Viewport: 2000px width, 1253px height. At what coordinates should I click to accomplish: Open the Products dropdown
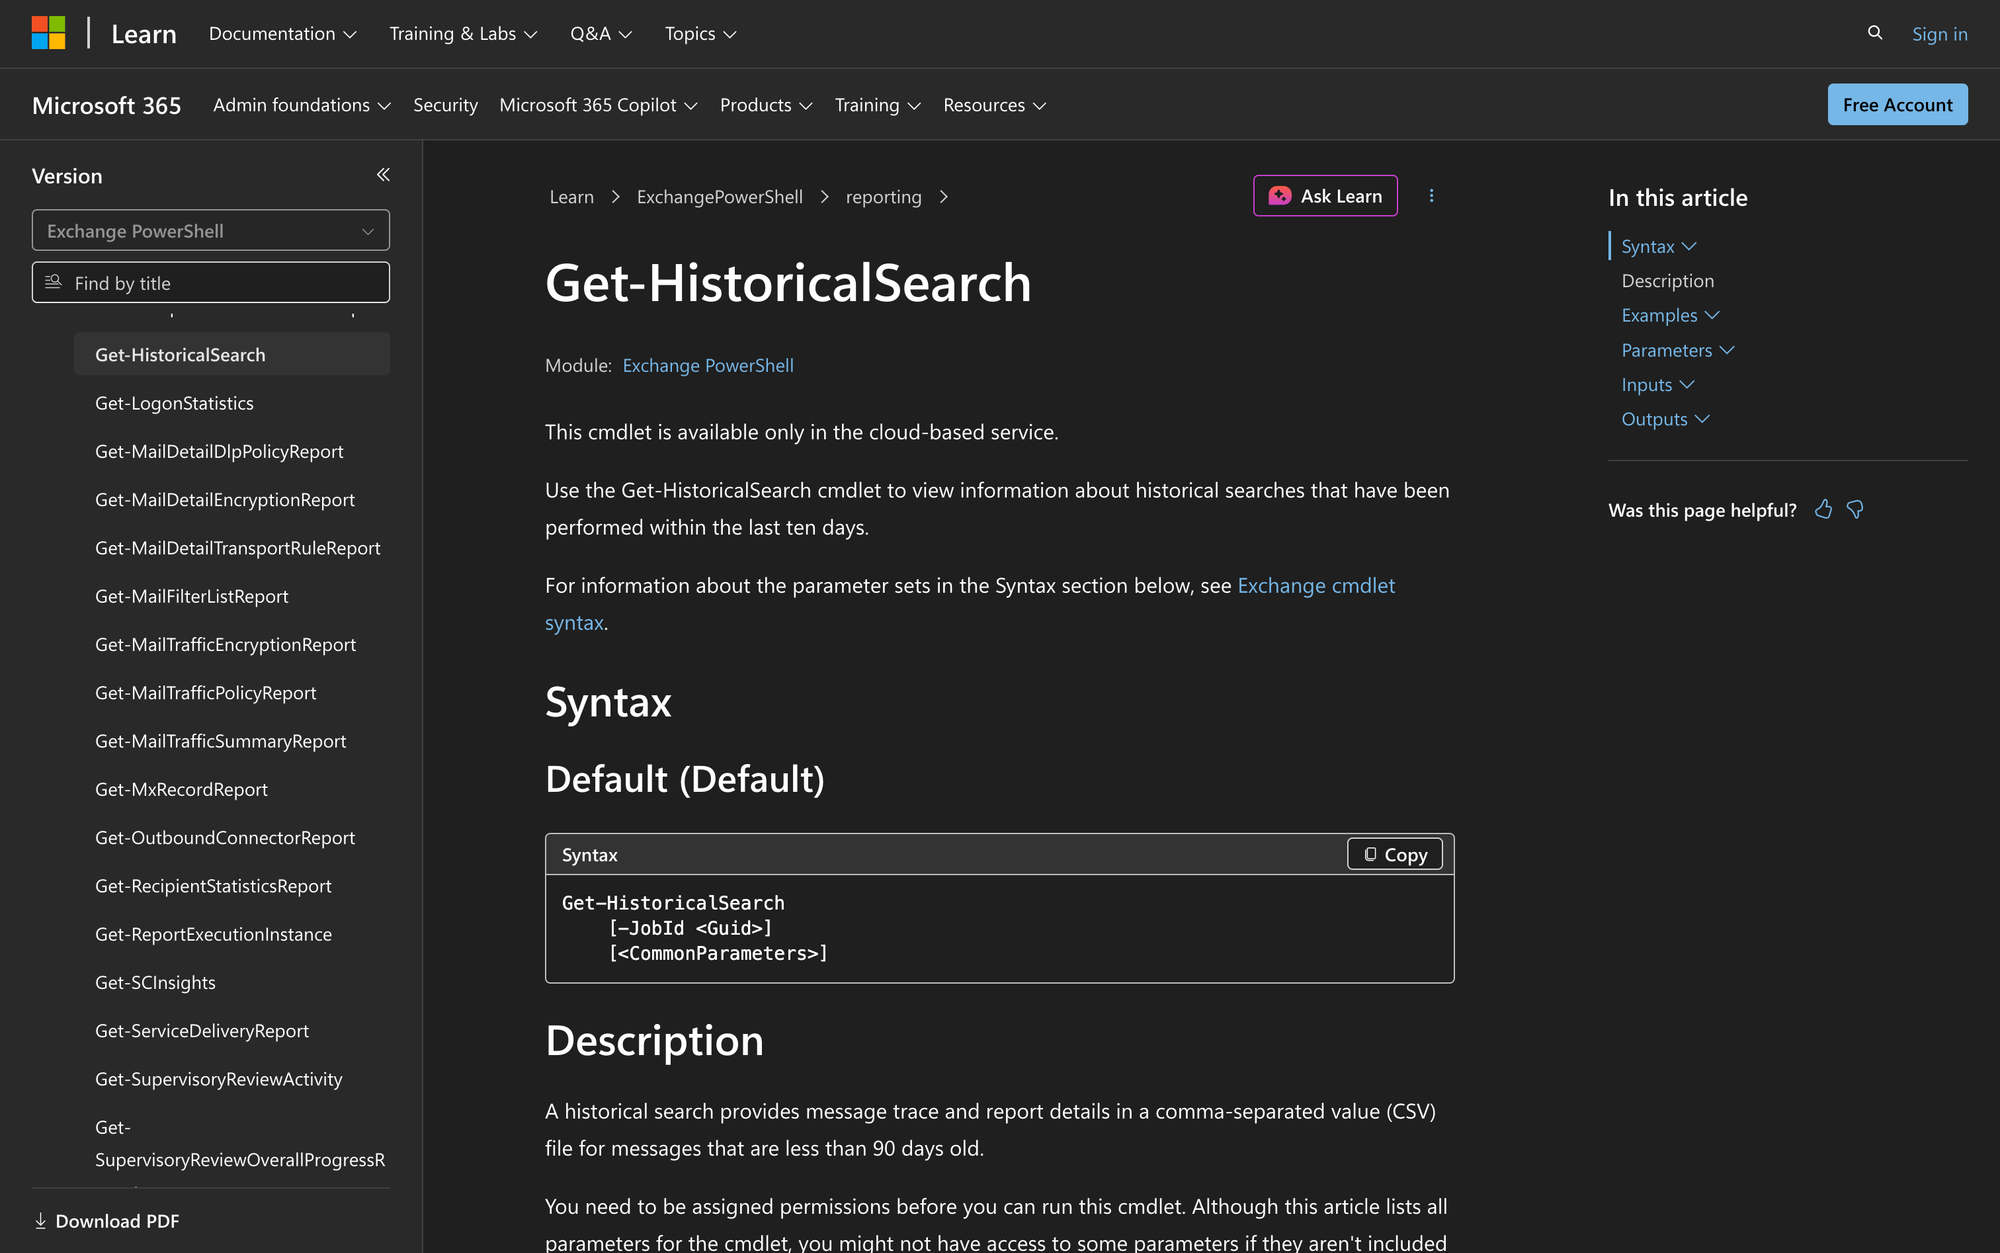tap(766, 105)
